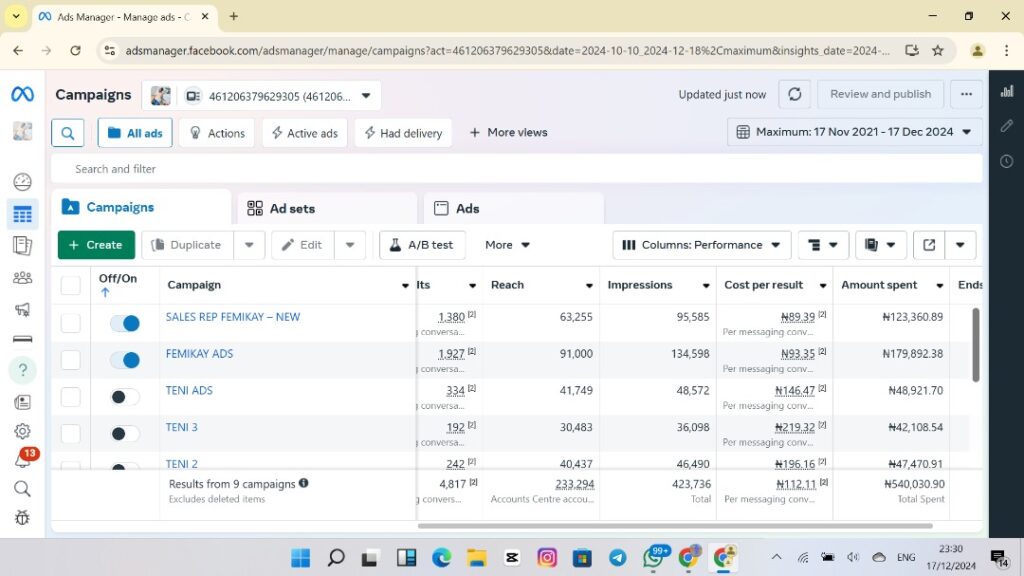This screenshot has height=576, width=1024.
Task: Click the horizontal scrollbar under the table
Action: point(675,525)
